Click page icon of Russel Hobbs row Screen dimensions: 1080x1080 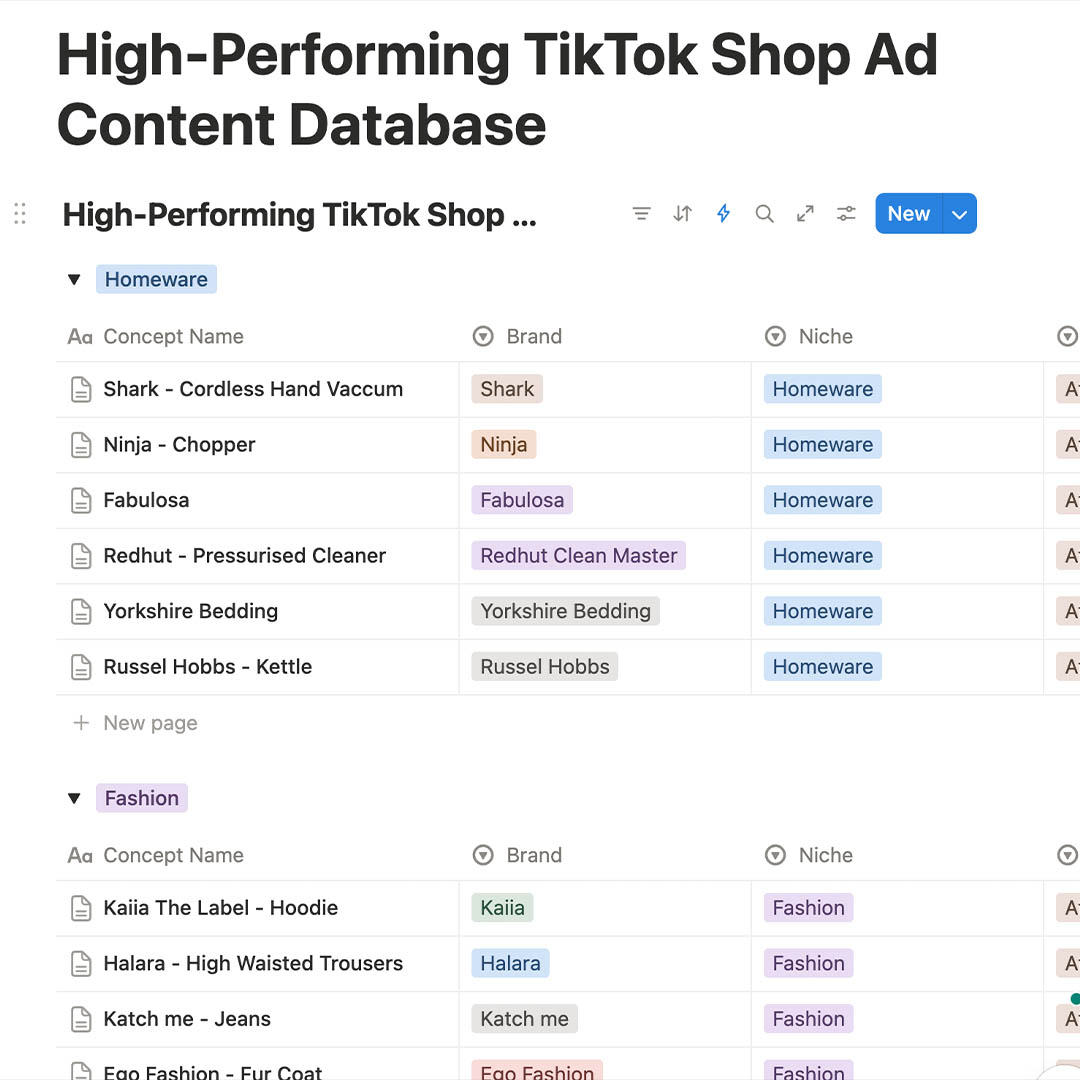(x=81, y=667)
